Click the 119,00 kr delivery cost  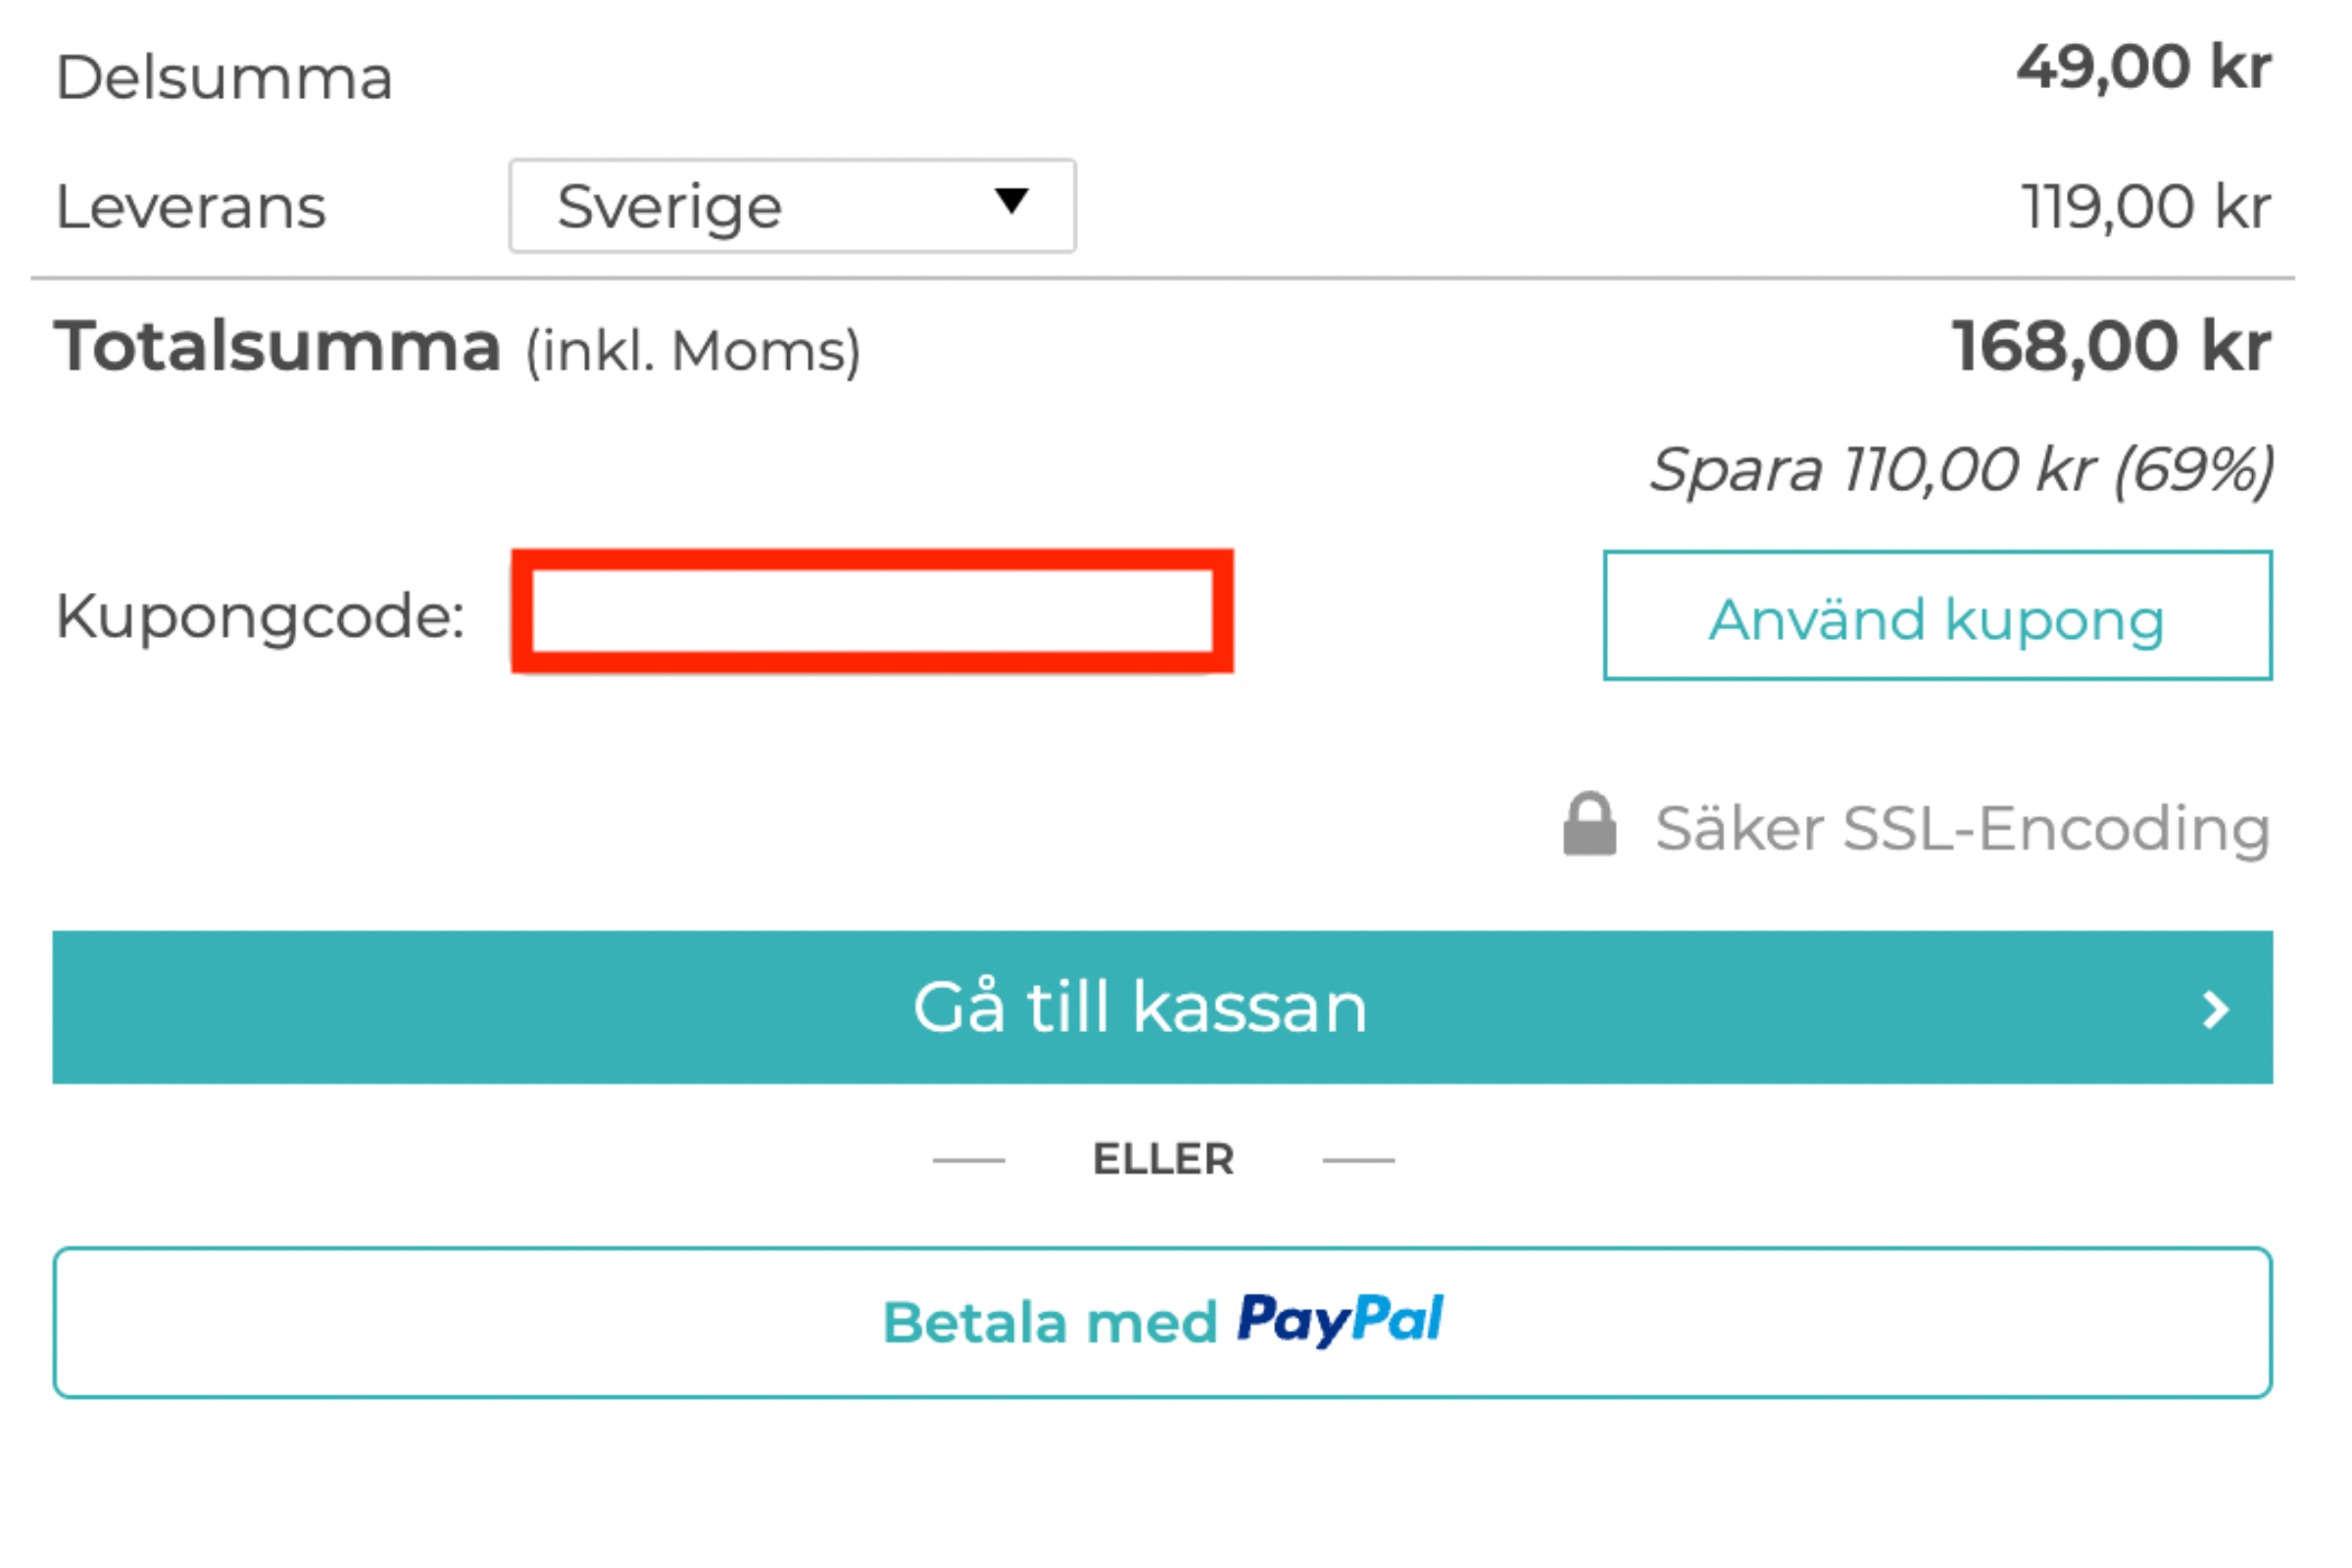click(2146, 206)
